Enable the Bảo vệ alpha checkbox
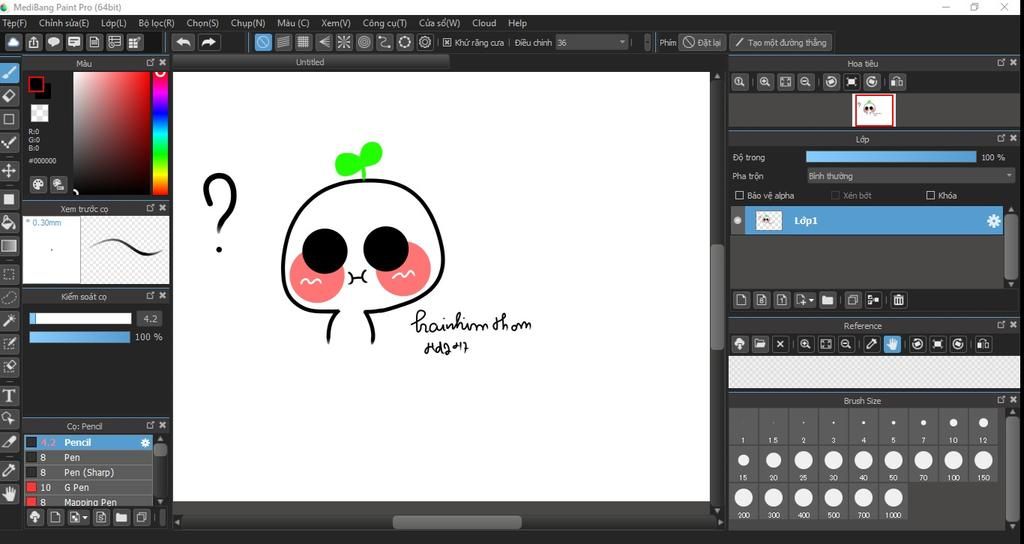This screenshot has height=544, width=1024. click(x=740, y=196)
